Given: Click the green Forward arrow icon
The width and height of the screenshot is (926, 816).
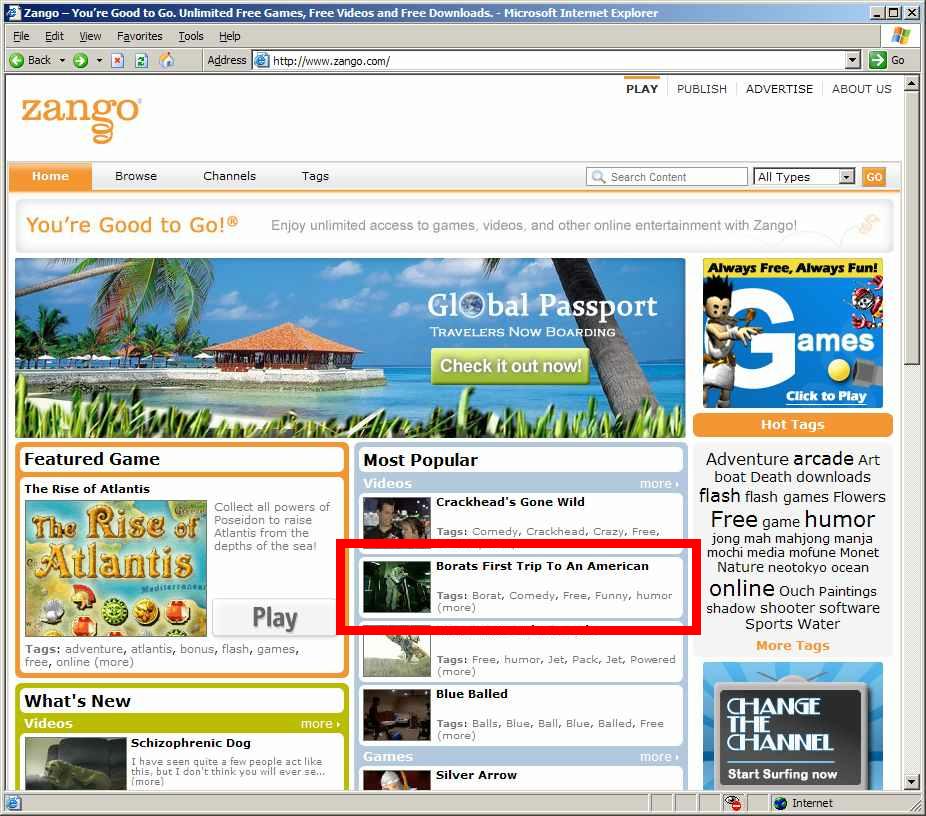Looking at the screenshot, I should pos(80,60).
